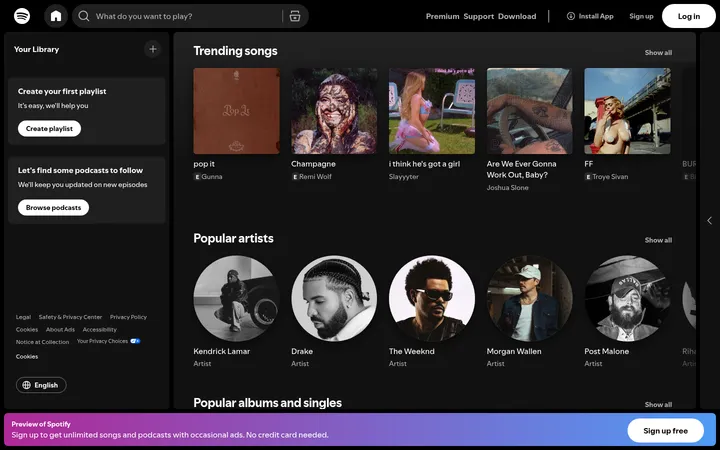Click 'Post Malone' name text
Viewport: 720px width, 450px height.
point(607,351)
